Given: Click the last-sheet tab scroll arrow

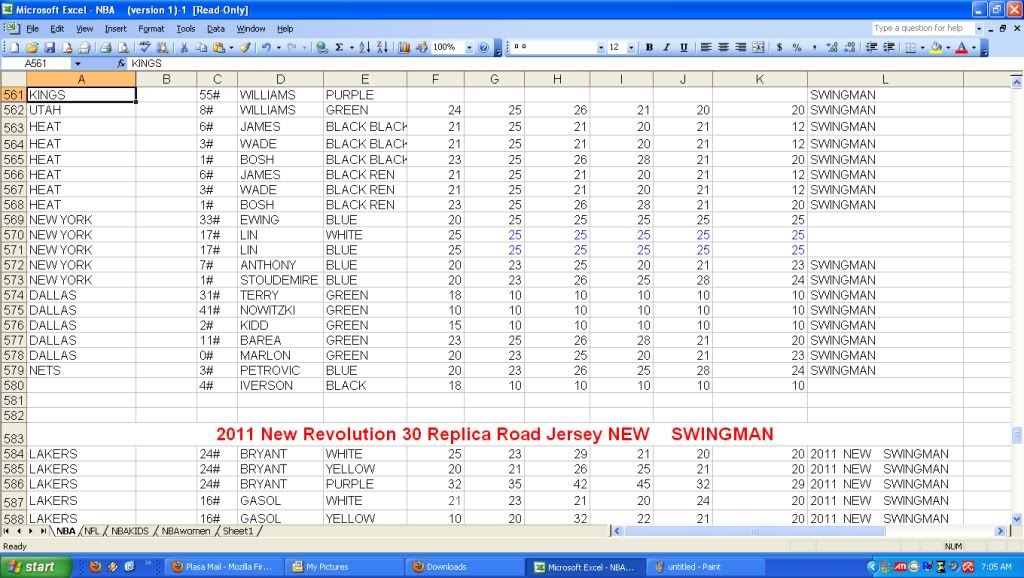Looking at the screenshot, I should (43, 531).
